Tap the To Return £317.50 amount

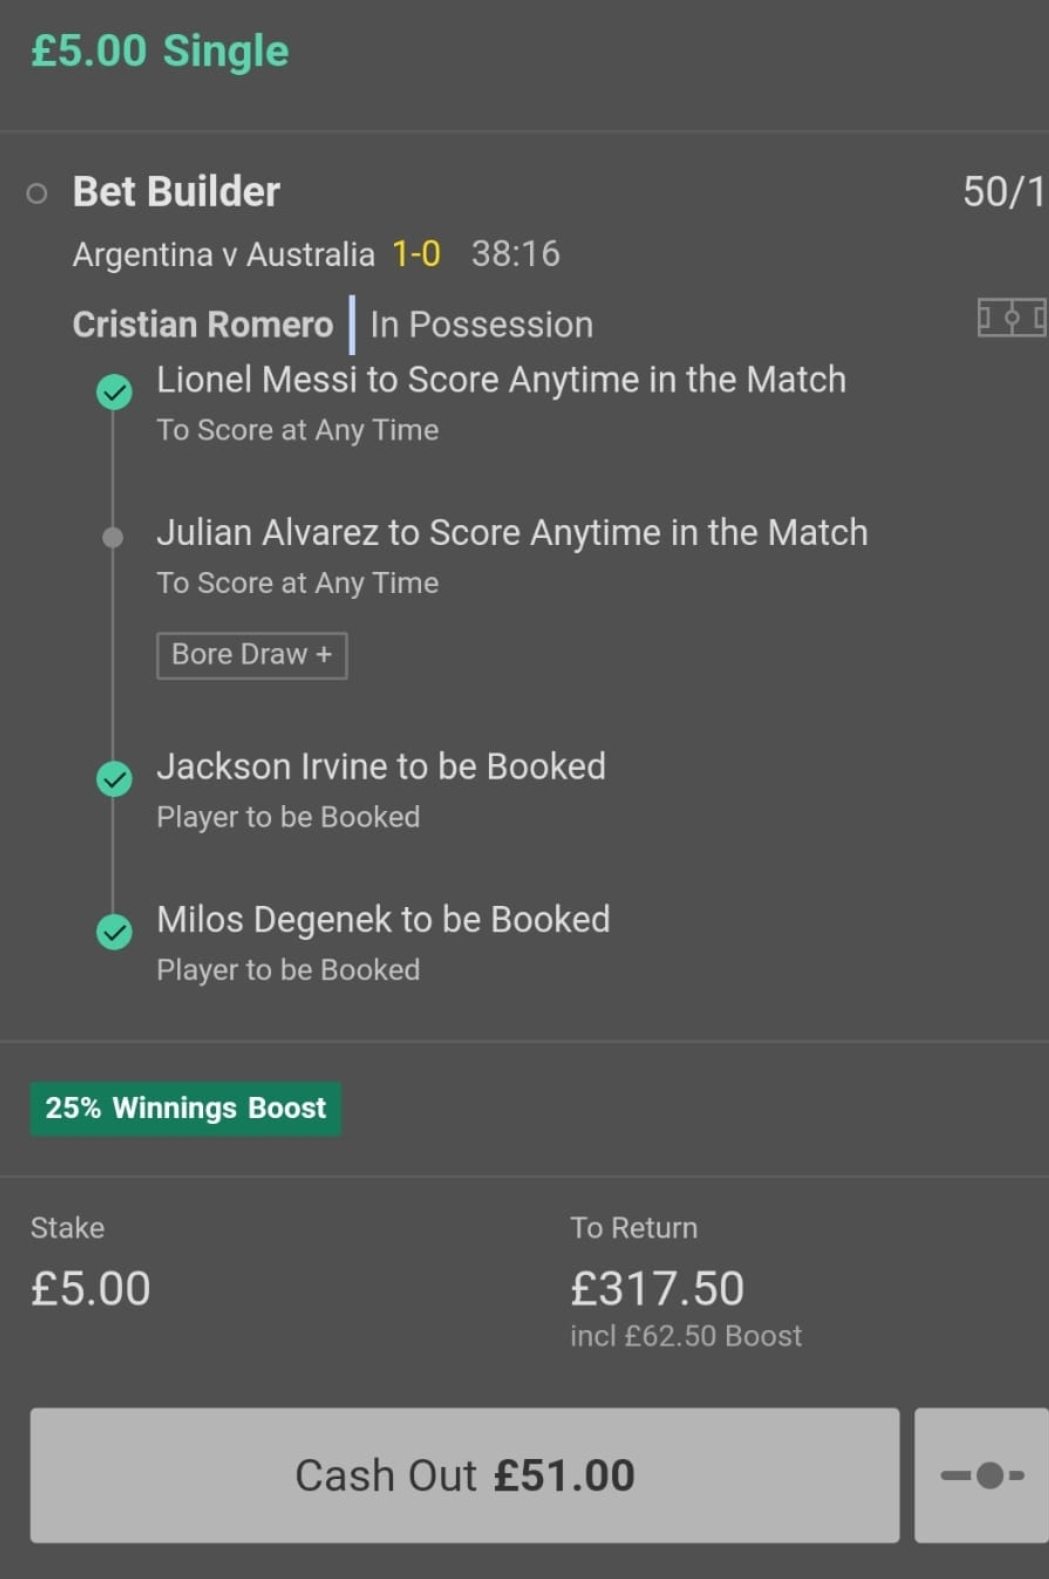pyautogui.click(x=657, y=1288)
